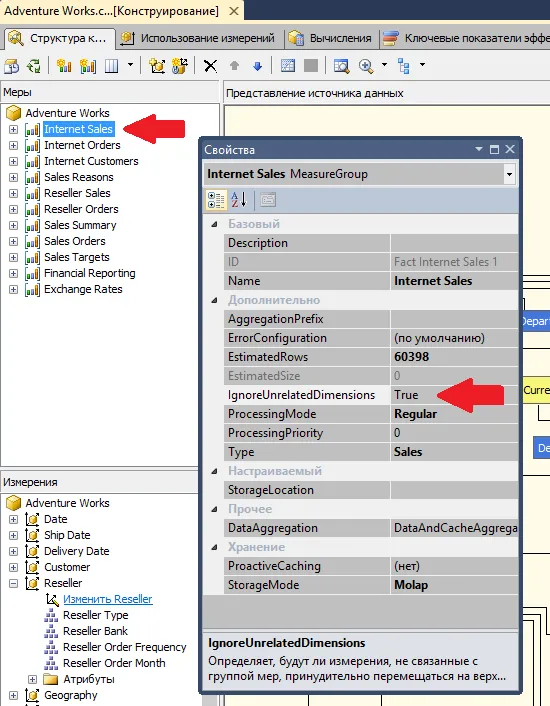Image resolution: width=550 pixels, height=706 pixels.
Task: Open the Zoom dropdown arrow
Action: click(x=384, y=65)
